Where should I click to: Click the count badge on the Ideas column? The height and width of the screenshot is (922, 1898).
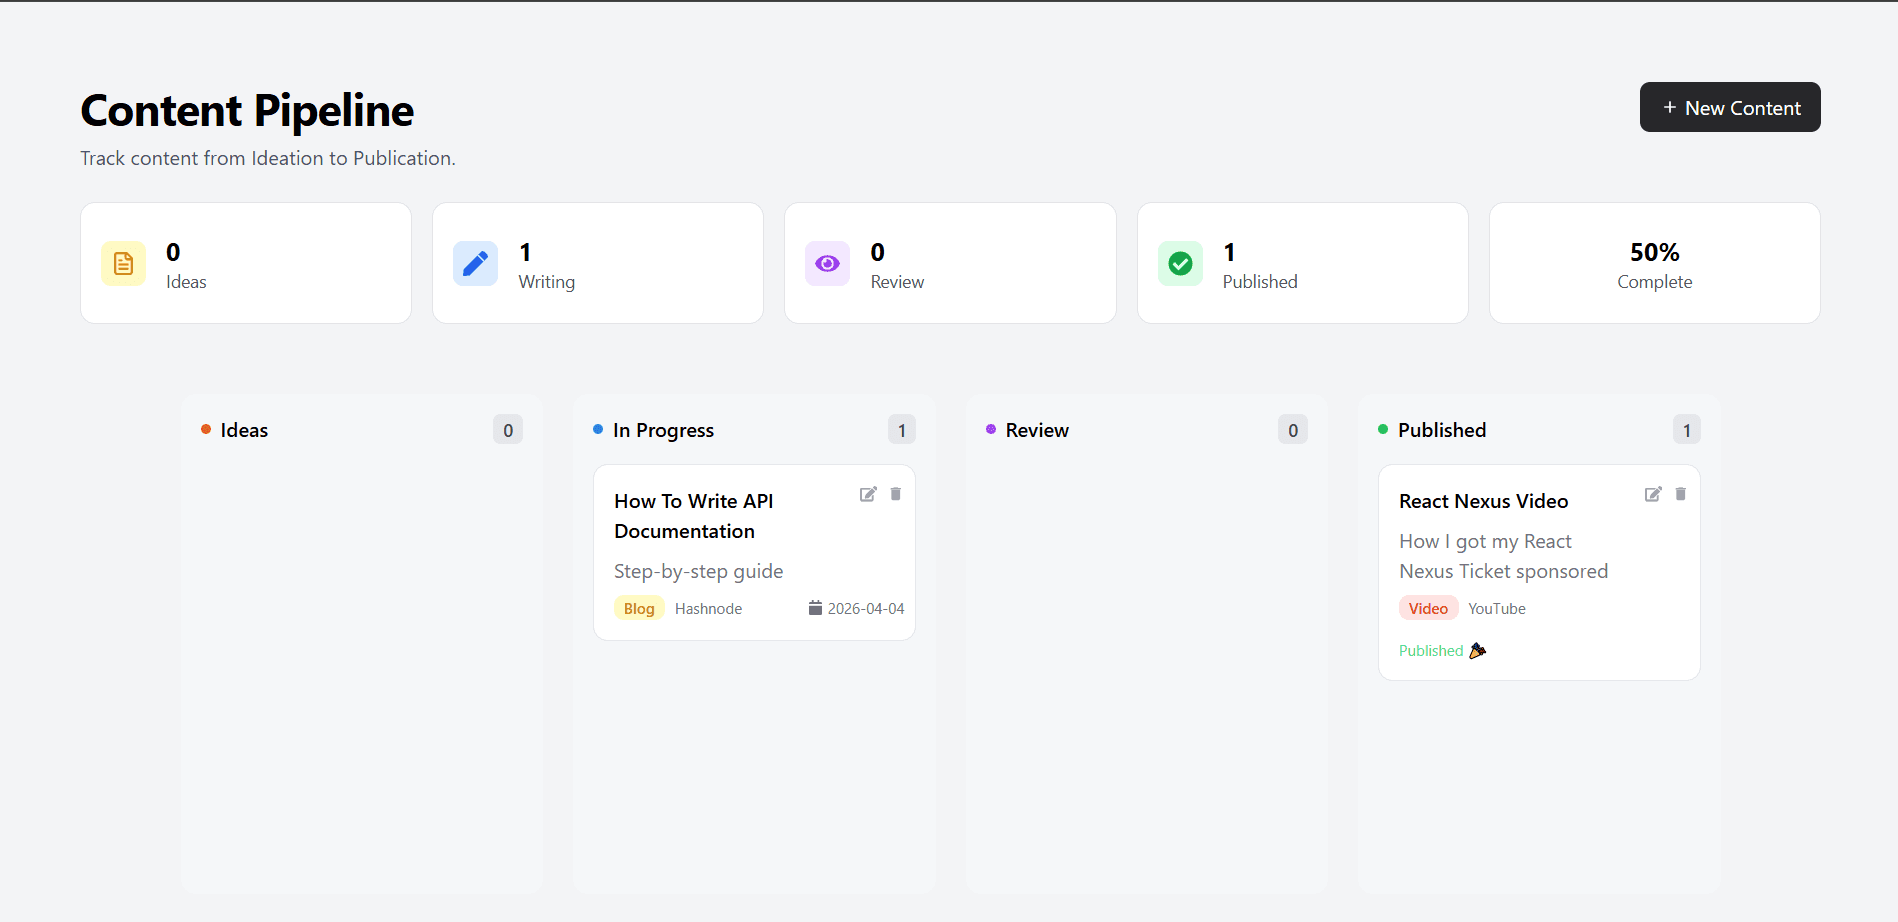[x=508, y=429]
